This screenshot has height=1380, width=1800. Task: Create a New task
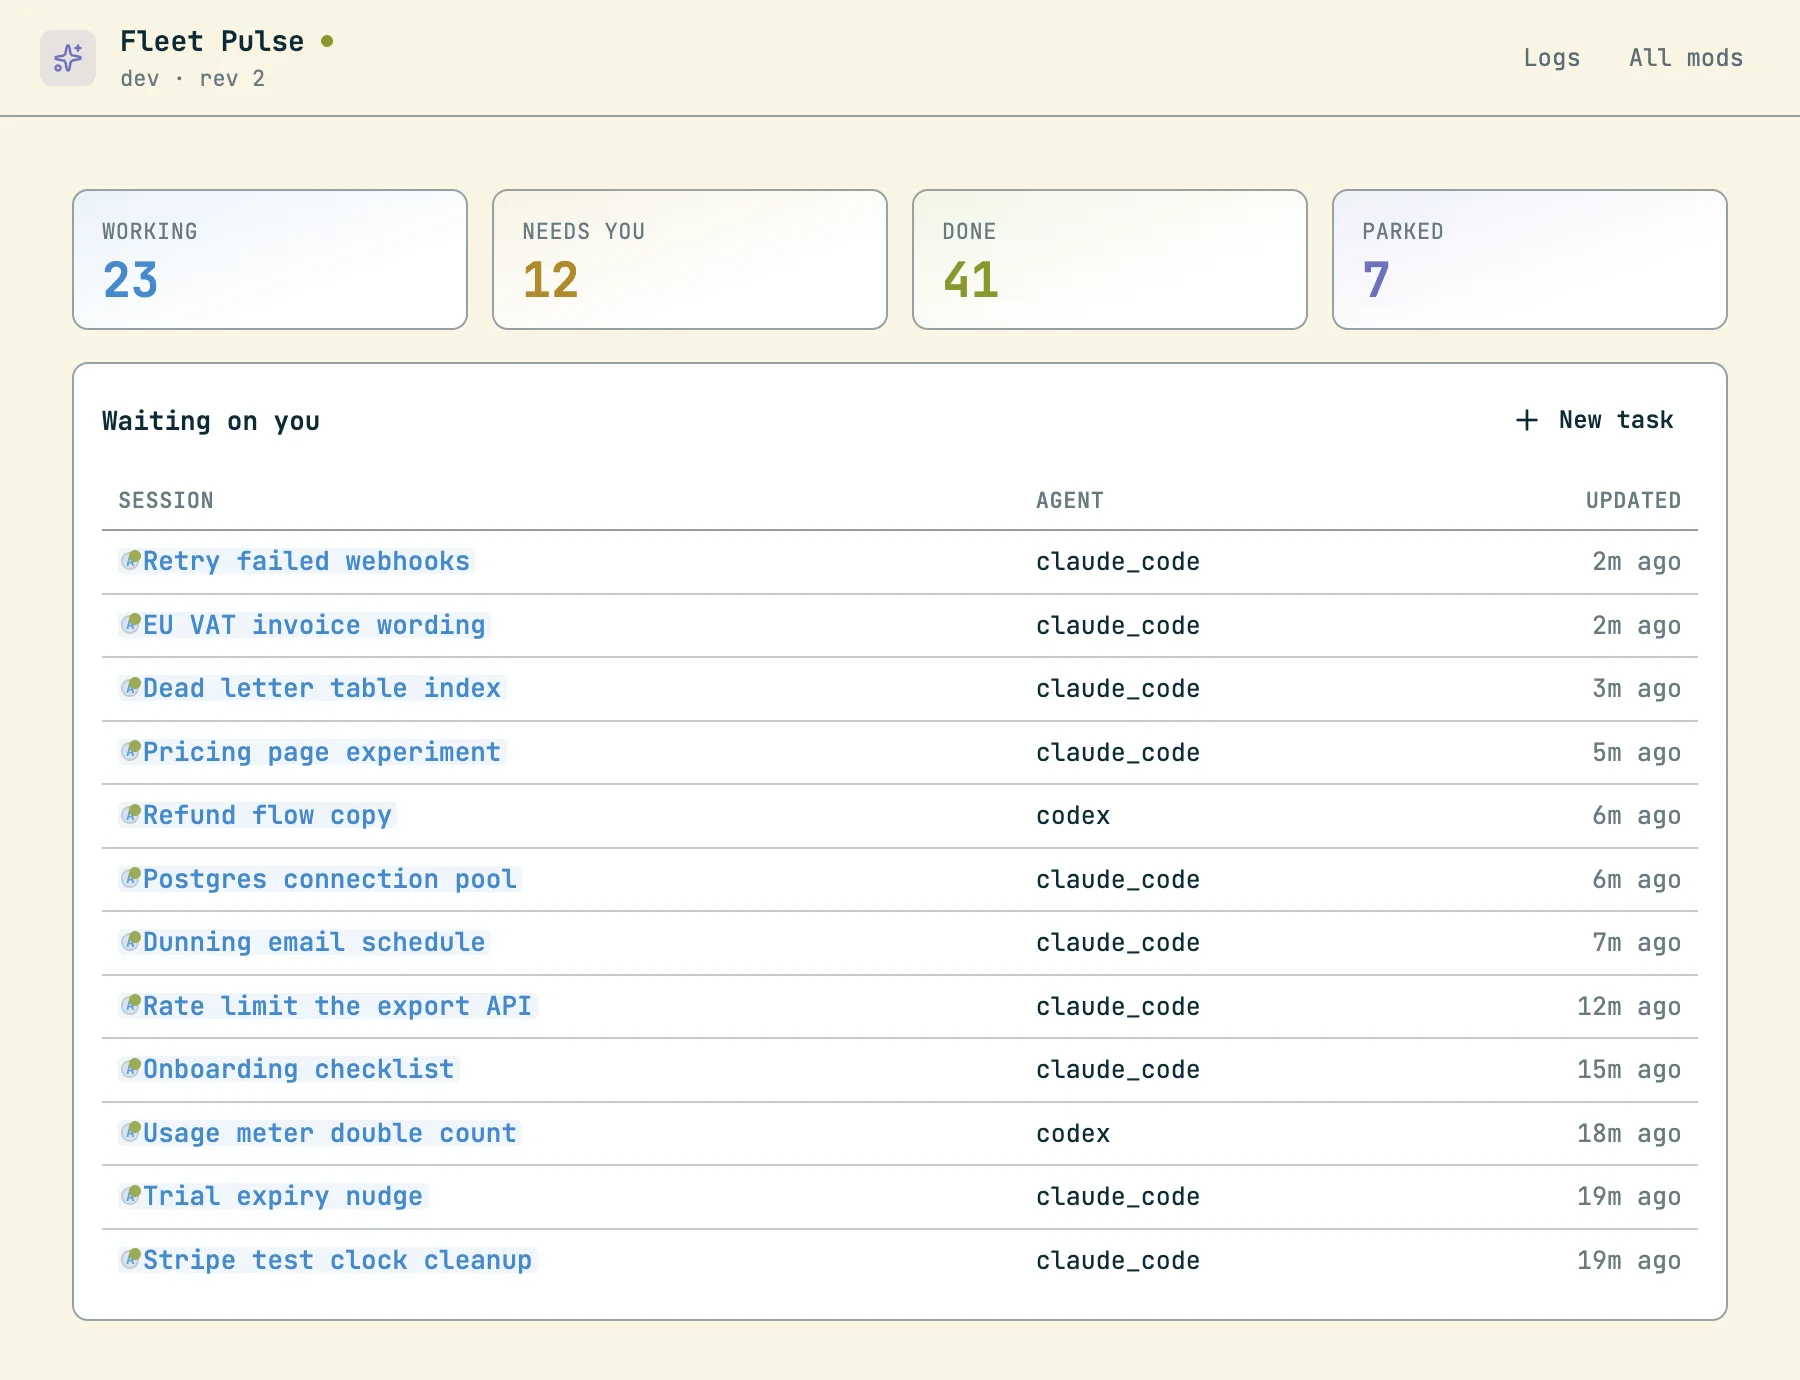pos(1595,420)
